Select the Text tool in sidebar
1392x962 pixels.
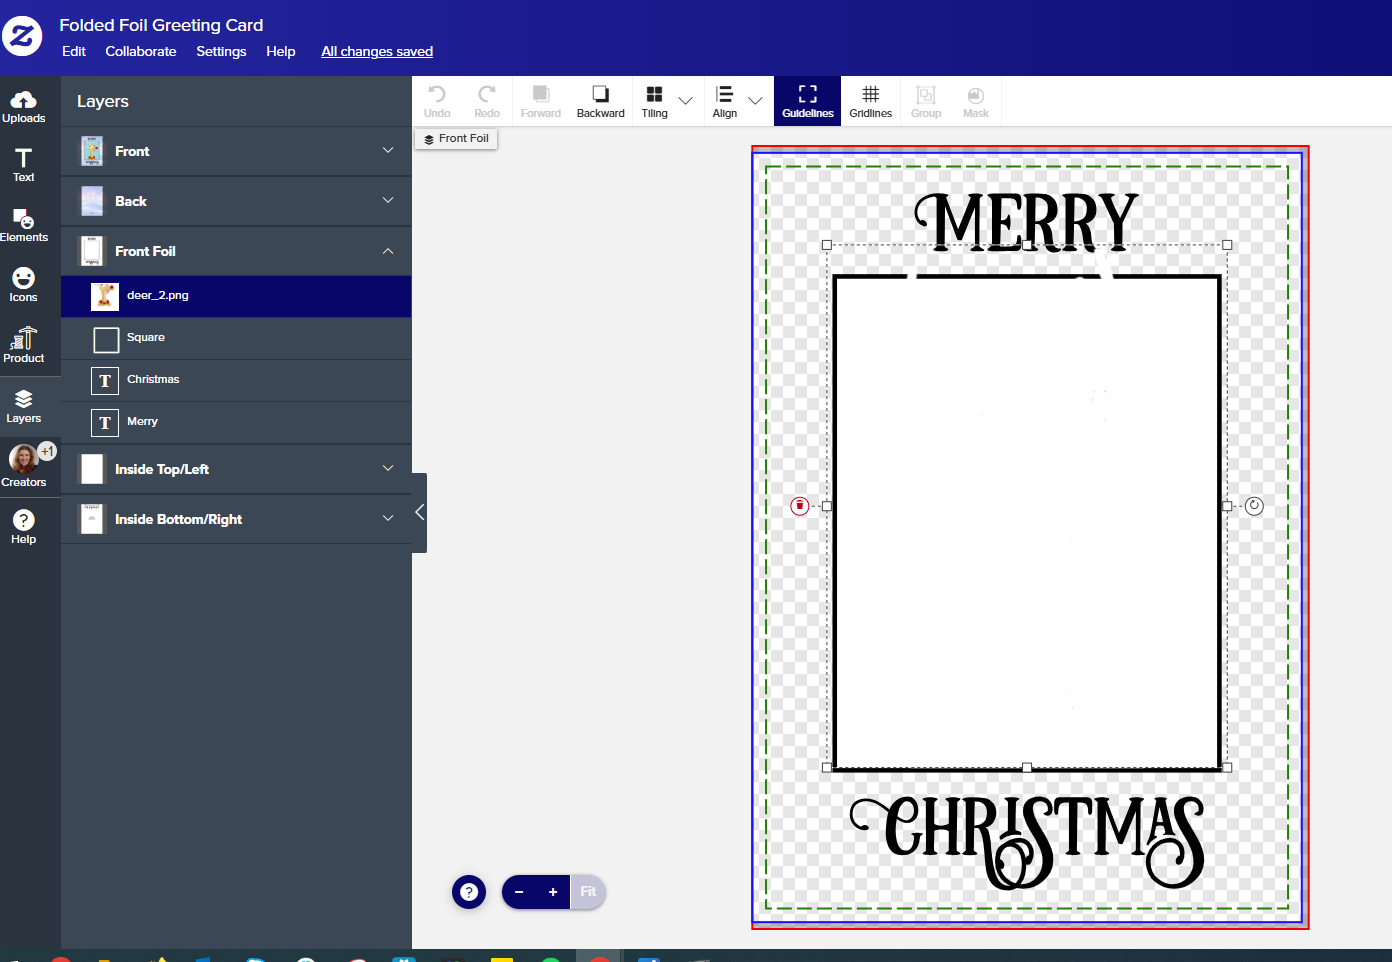24,165
